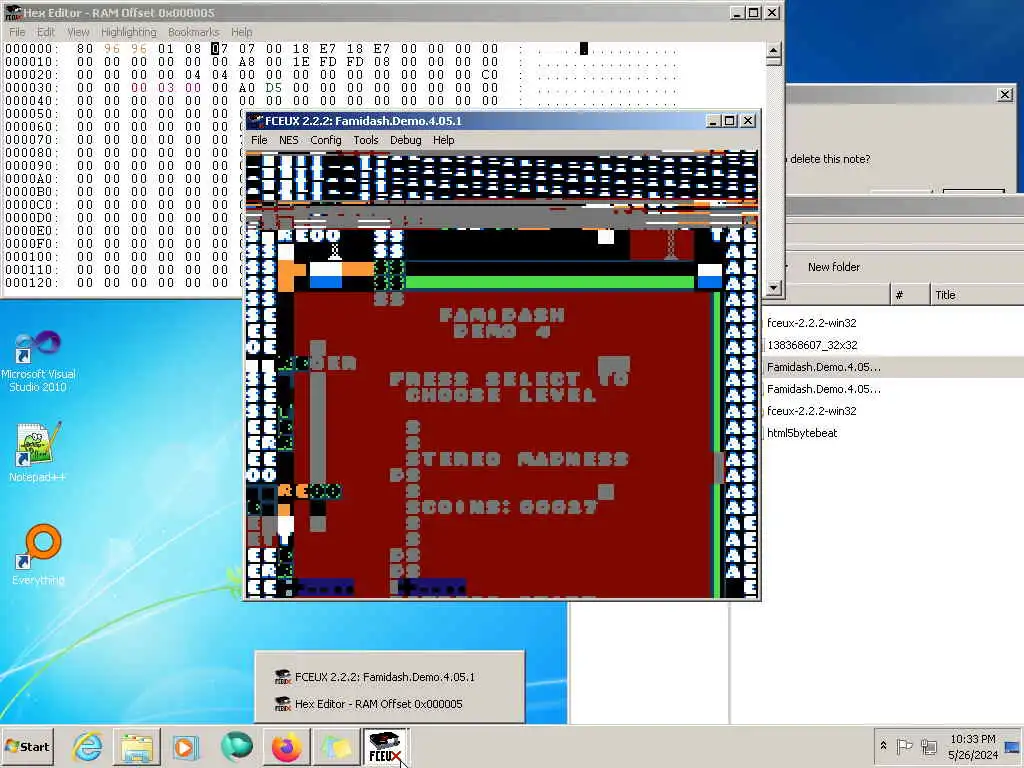
Task: Click hex byte 80 at offset 000000
Action: coord(85,49)
